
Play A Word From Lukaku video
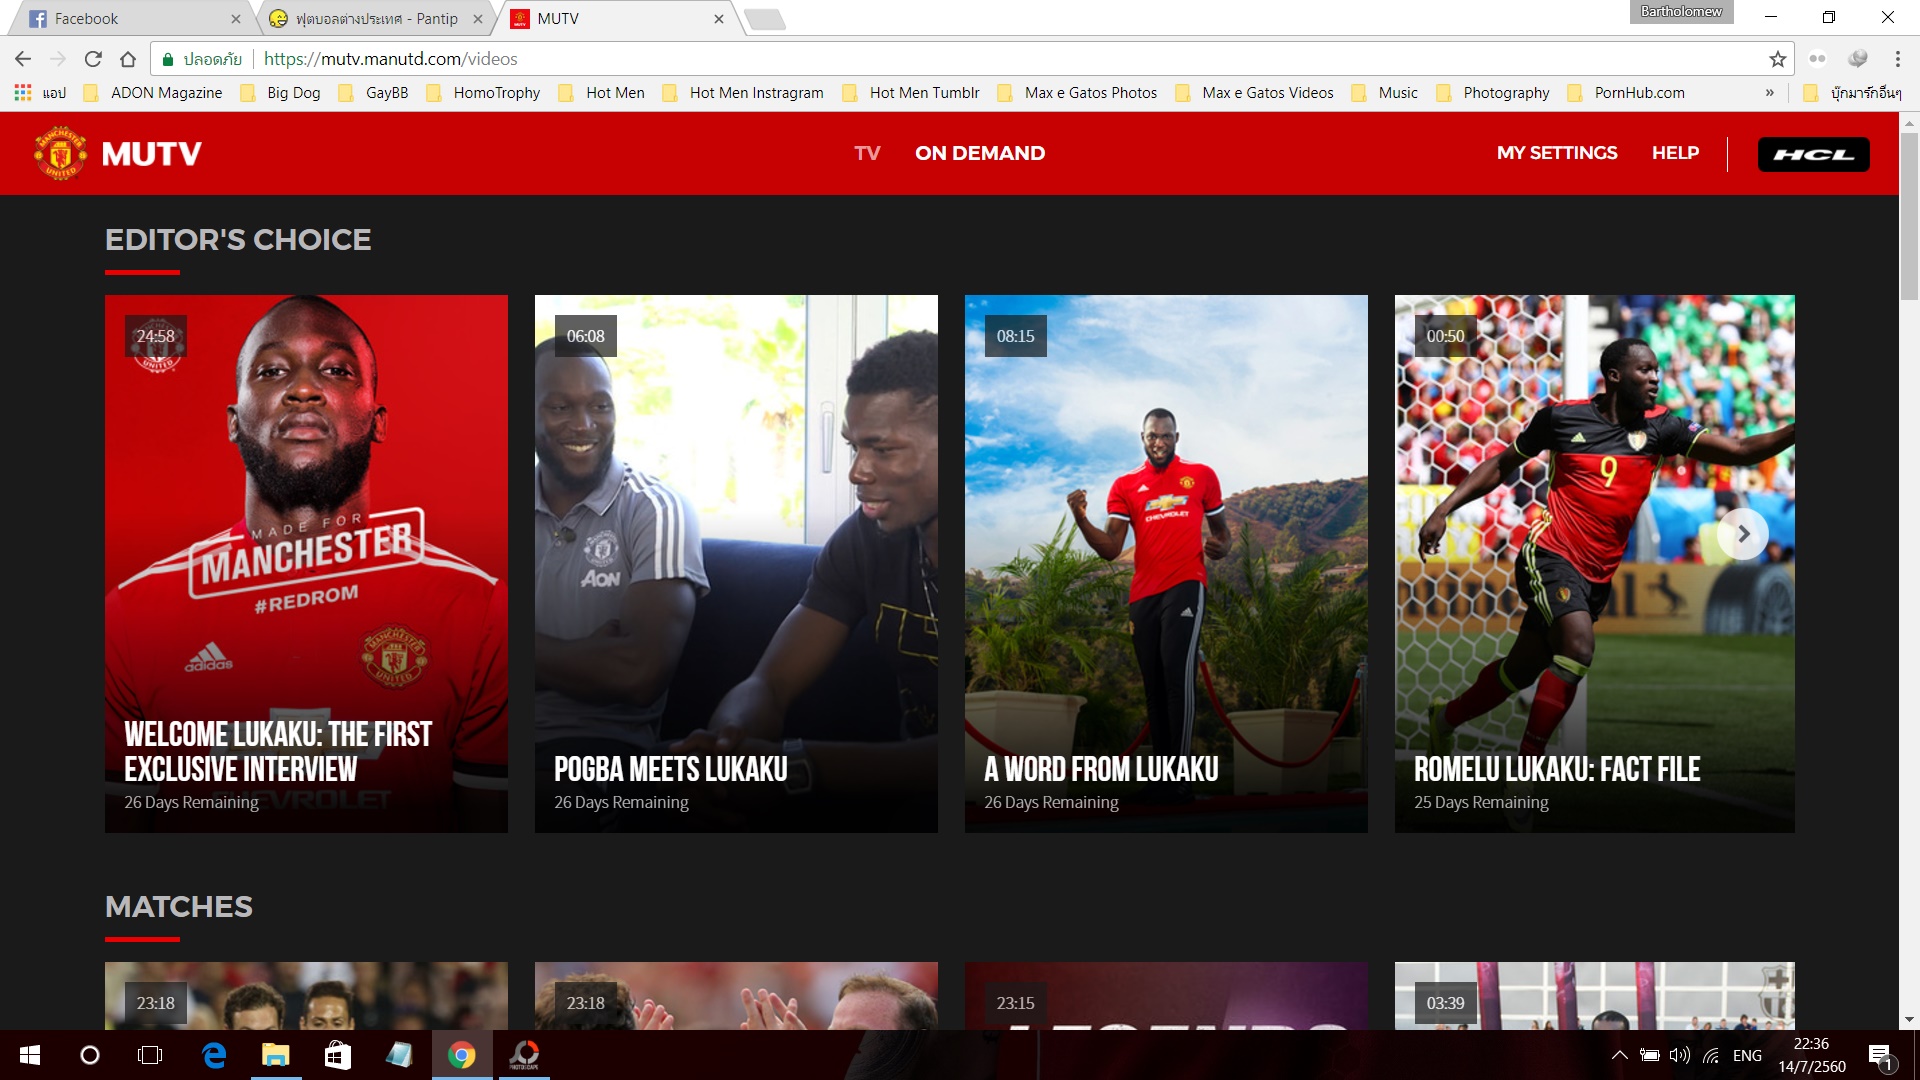pyautogui.click(x=1166, y=563)
